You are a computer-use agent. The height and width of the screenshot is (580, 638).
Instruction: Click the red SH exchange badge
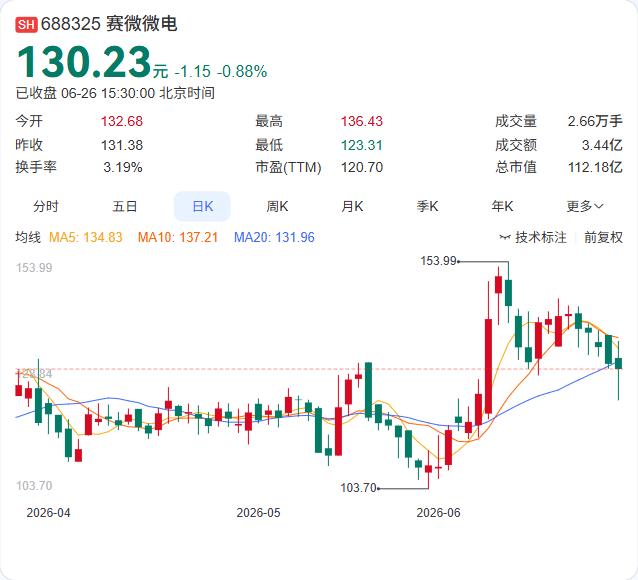(26, 24)
